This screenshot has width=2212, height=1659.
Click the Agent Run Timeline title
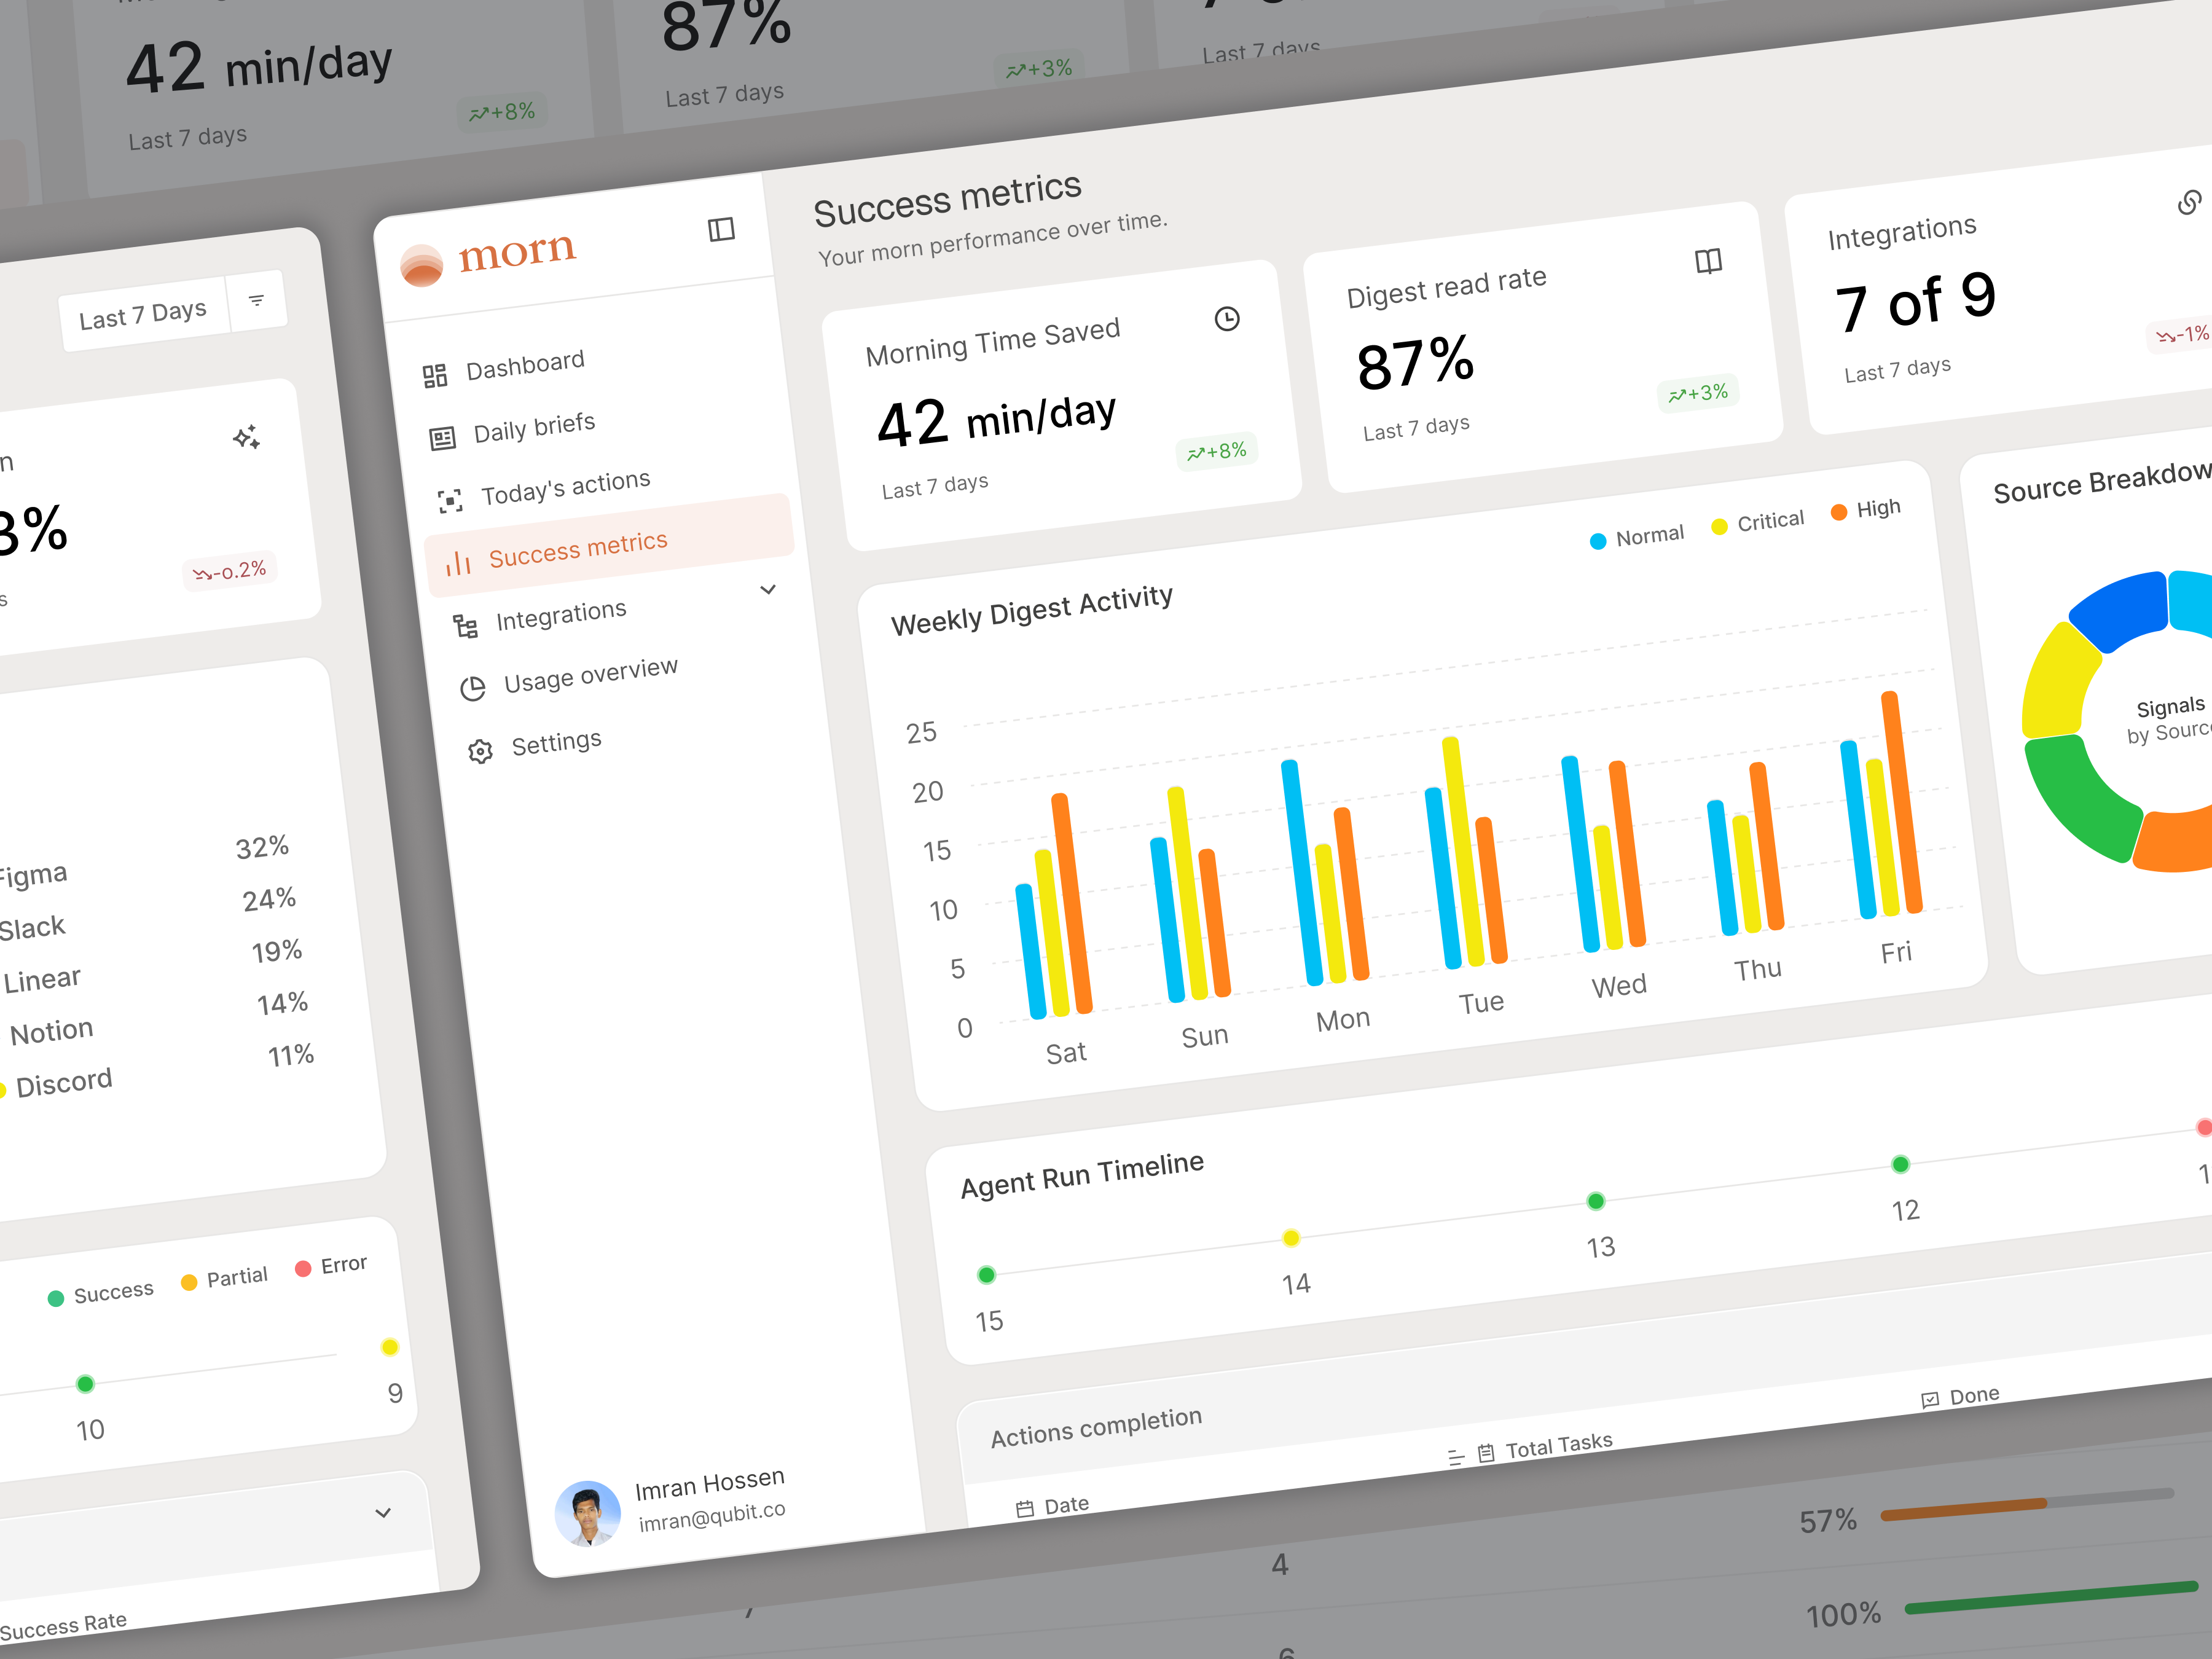(1082, 1175)
